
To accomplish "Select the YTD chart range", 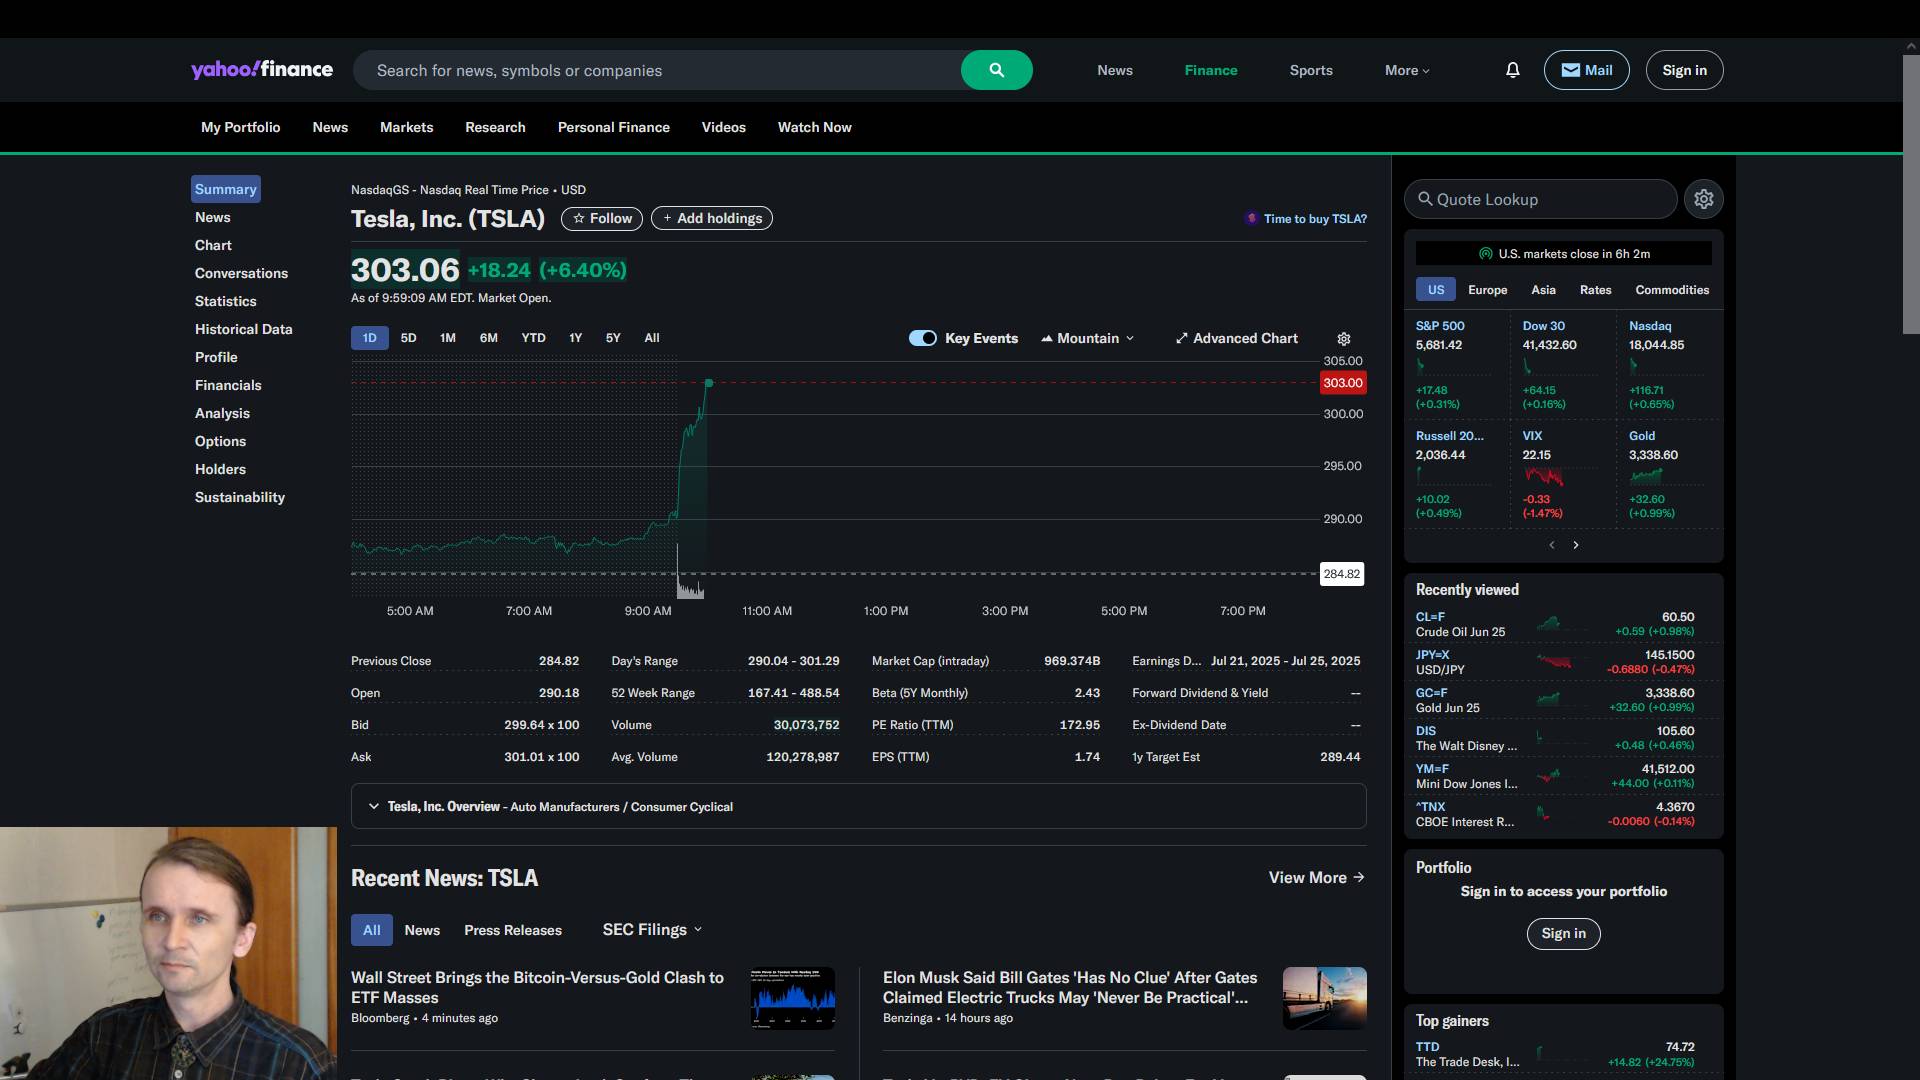I will (x=533, y=338).
